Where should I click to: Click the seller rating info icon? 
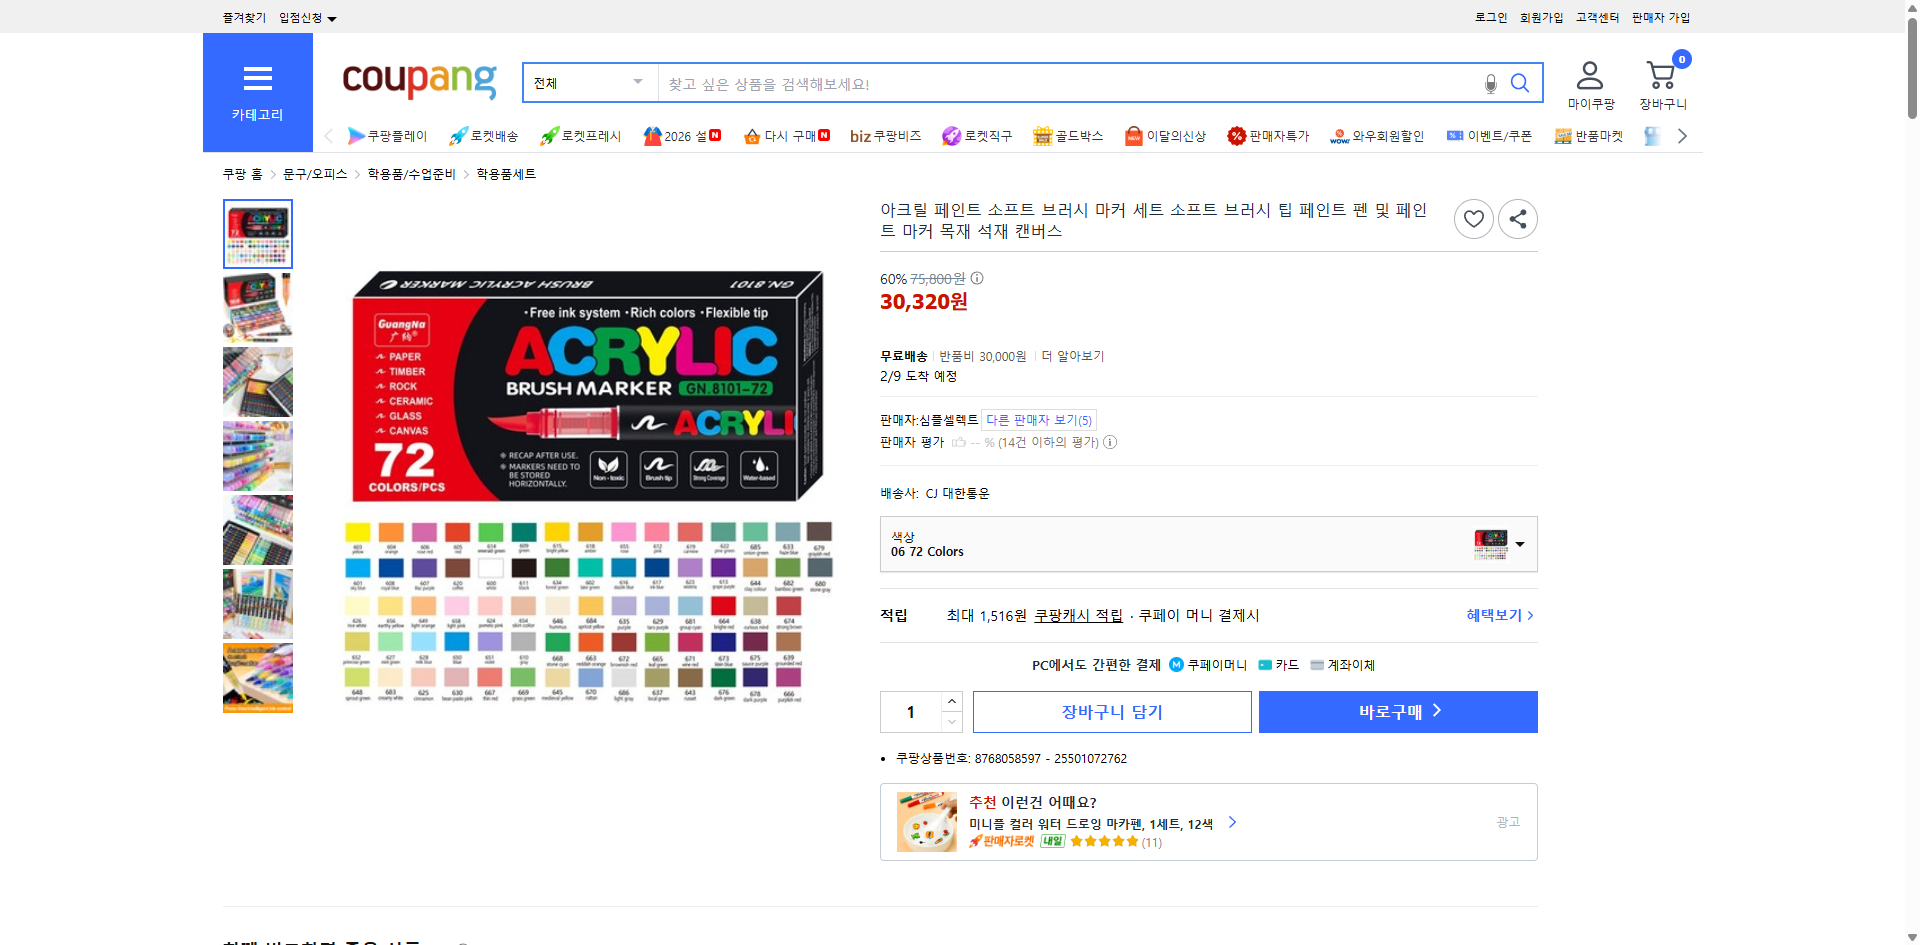[1110, 442]
